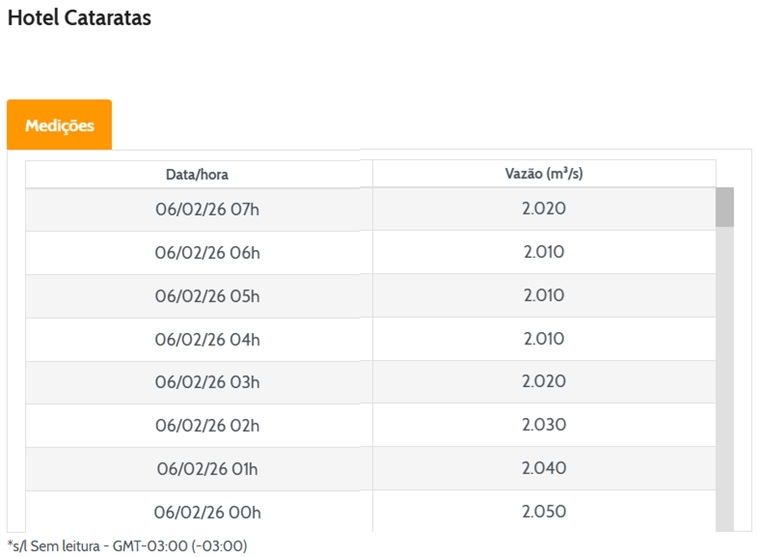Open the Medições tab

(x=59, y=125)
